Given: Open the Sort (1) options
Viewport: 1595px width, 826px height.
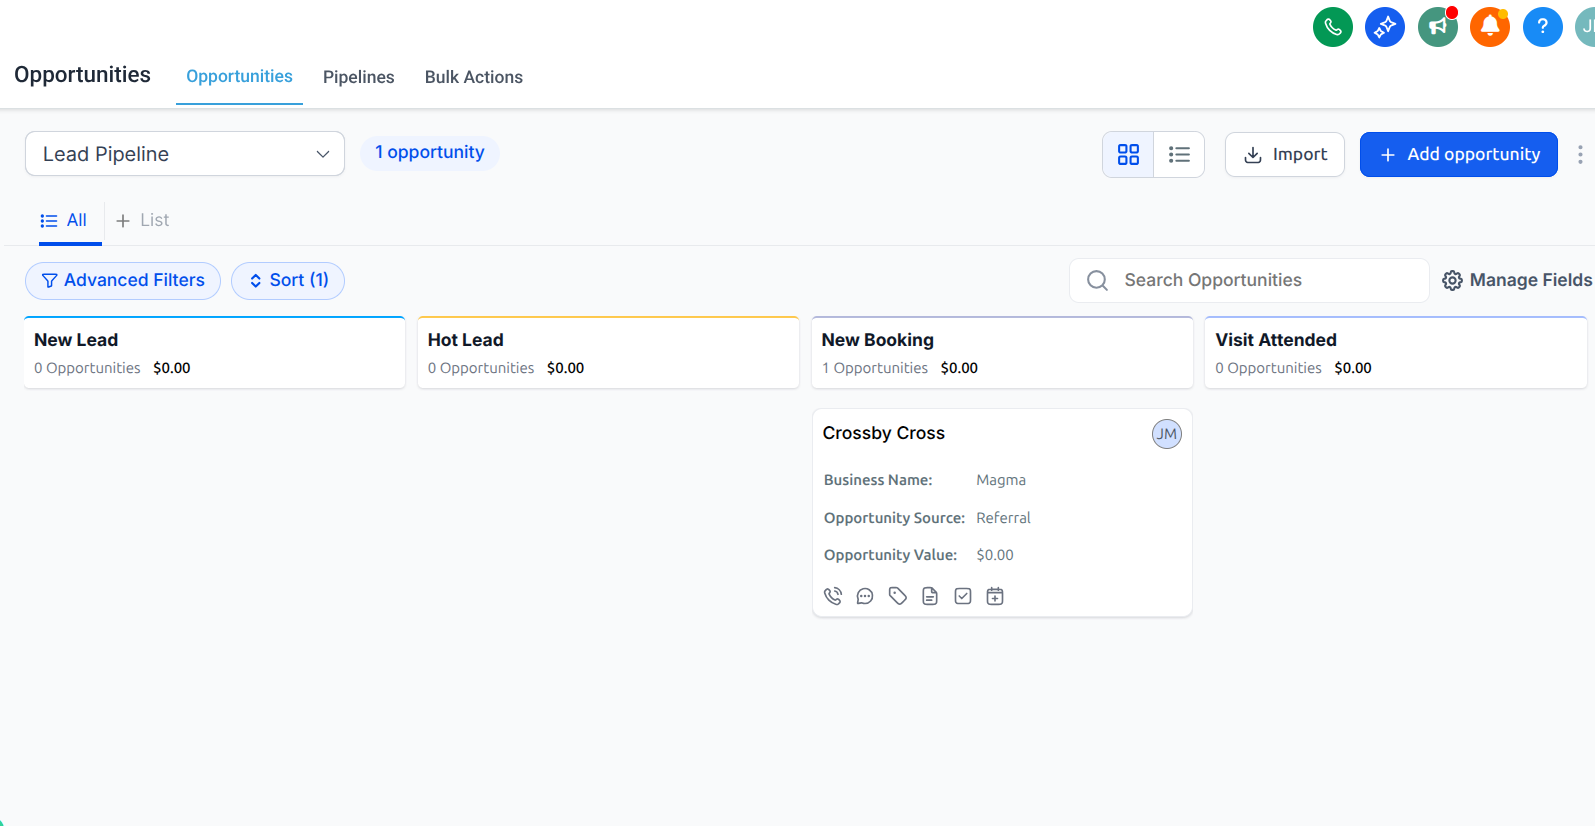Looking at the screenshot, I should click(288, 281).
